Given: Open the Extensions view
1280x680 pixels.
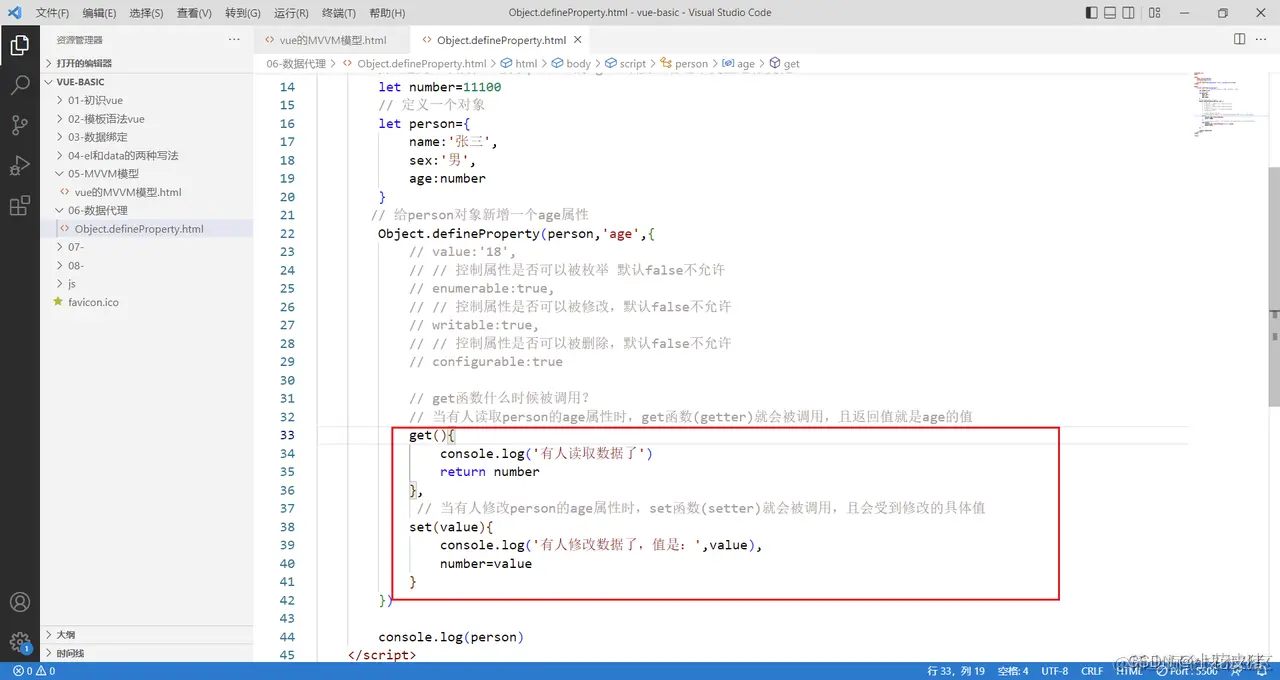Looking at the screenshot, I should [19, 206].
